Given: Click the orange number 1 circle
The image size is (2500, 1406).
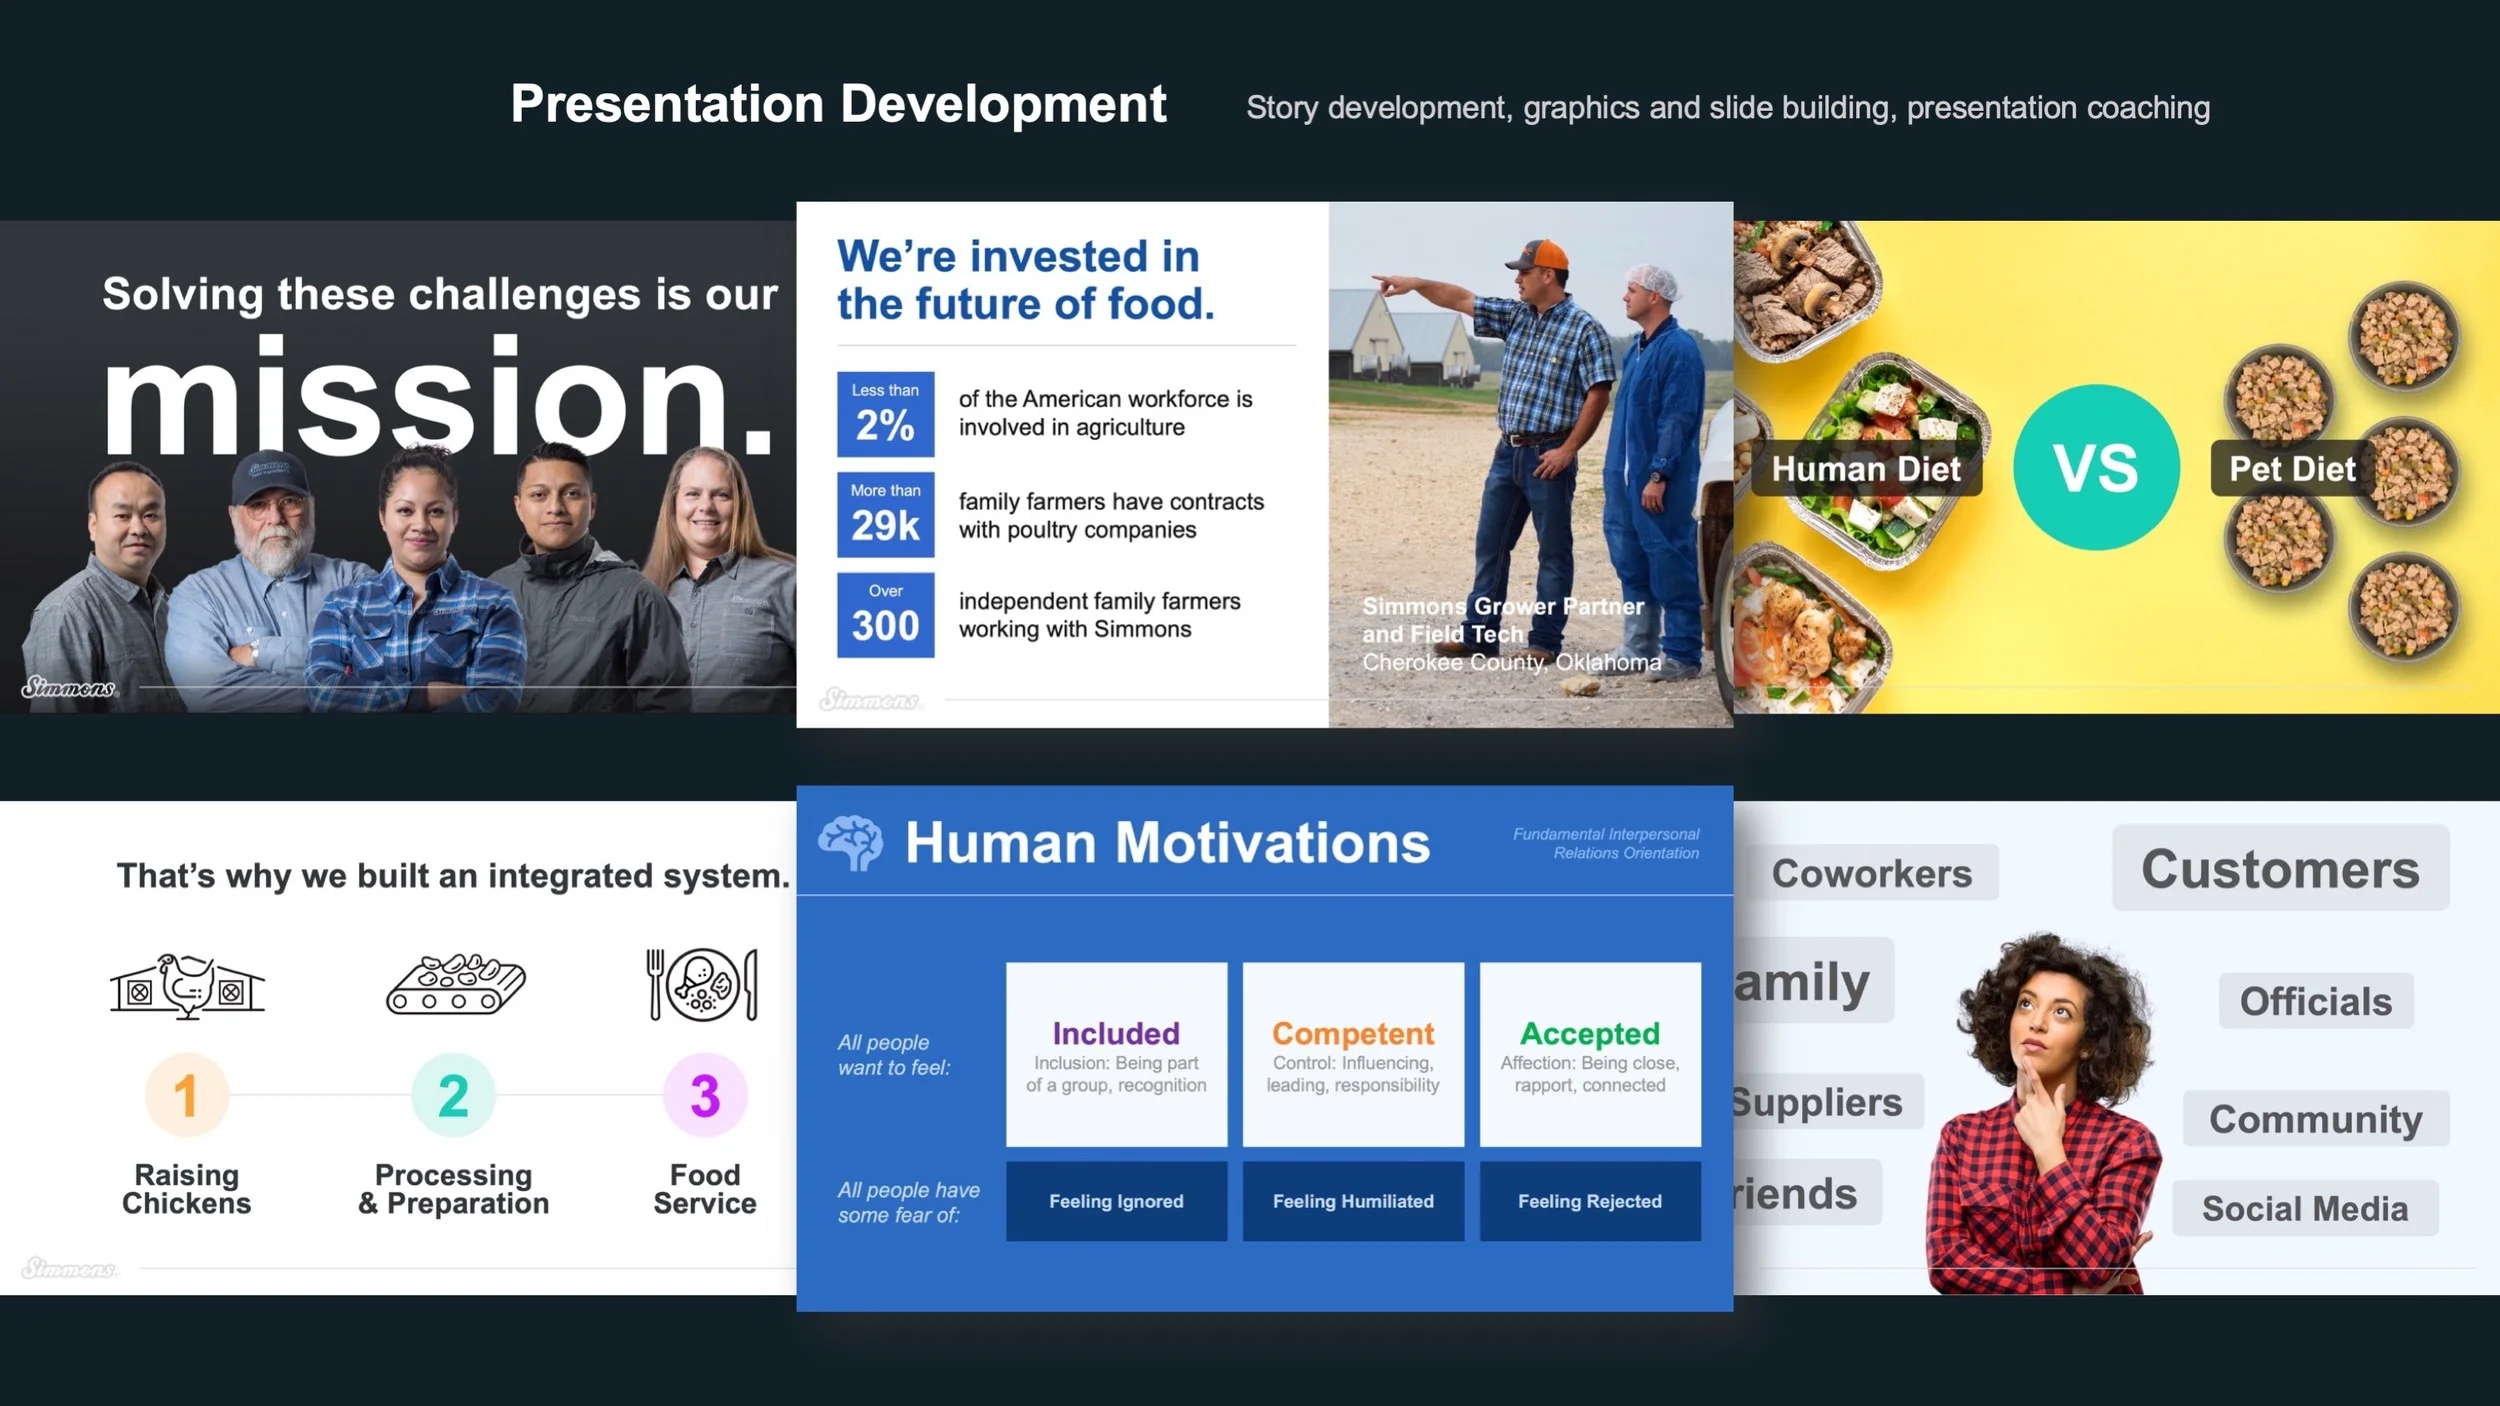Looking at the screenshot, I should tap(186, 1095).
